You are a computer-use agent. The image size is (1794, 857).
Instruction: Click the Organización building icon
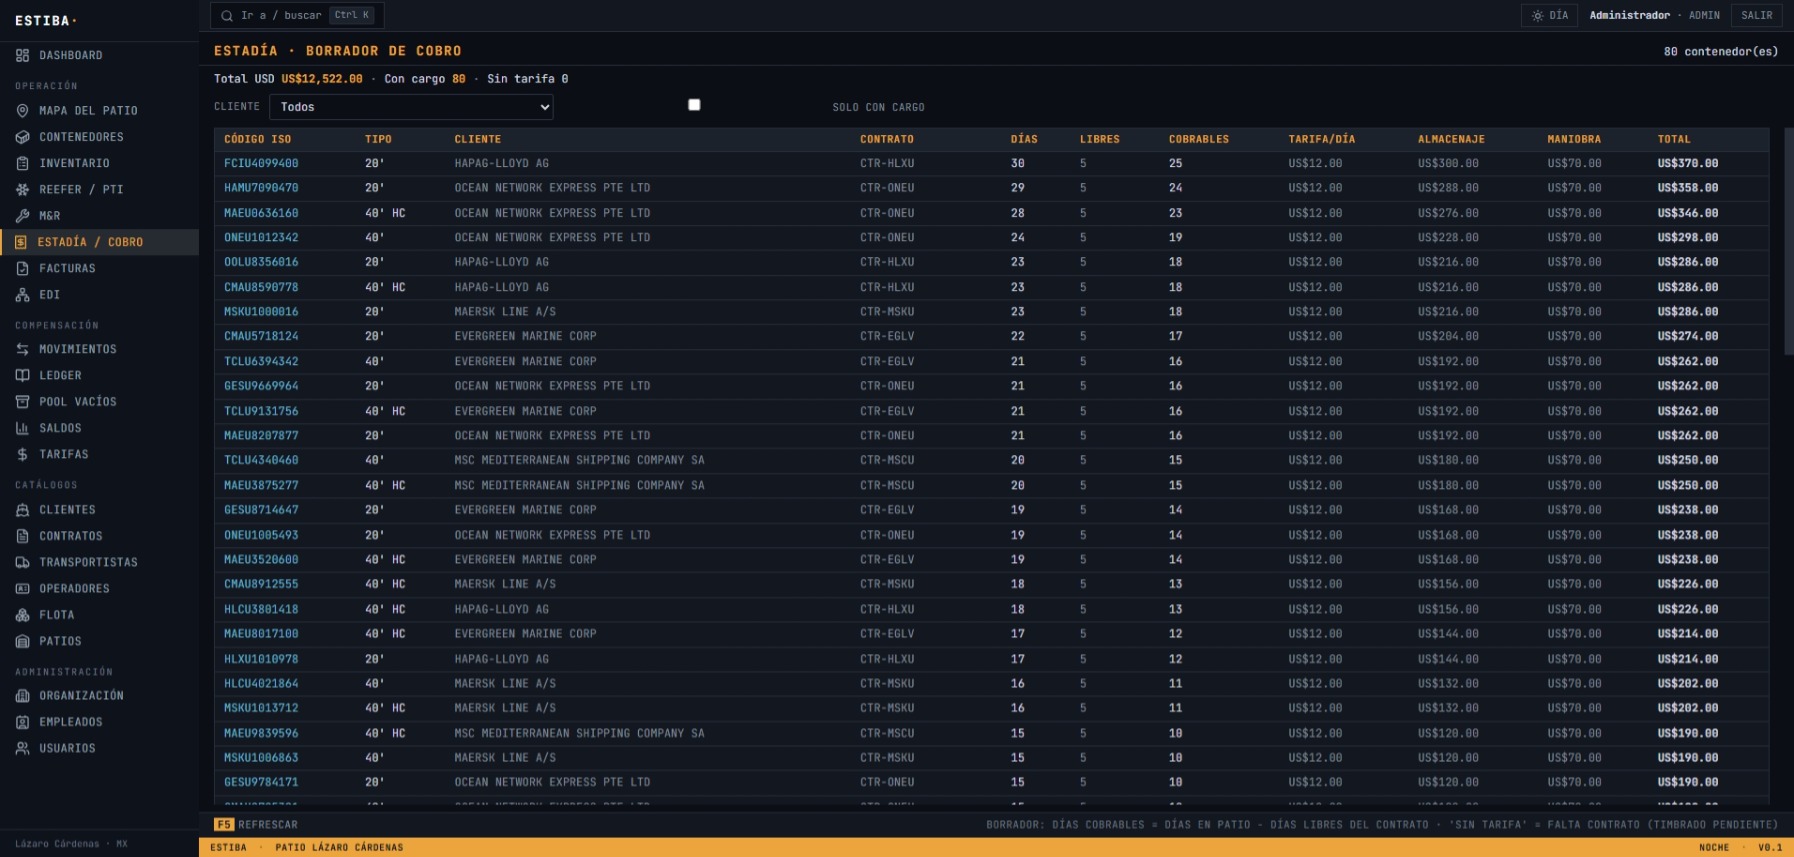tap(22, 696)
